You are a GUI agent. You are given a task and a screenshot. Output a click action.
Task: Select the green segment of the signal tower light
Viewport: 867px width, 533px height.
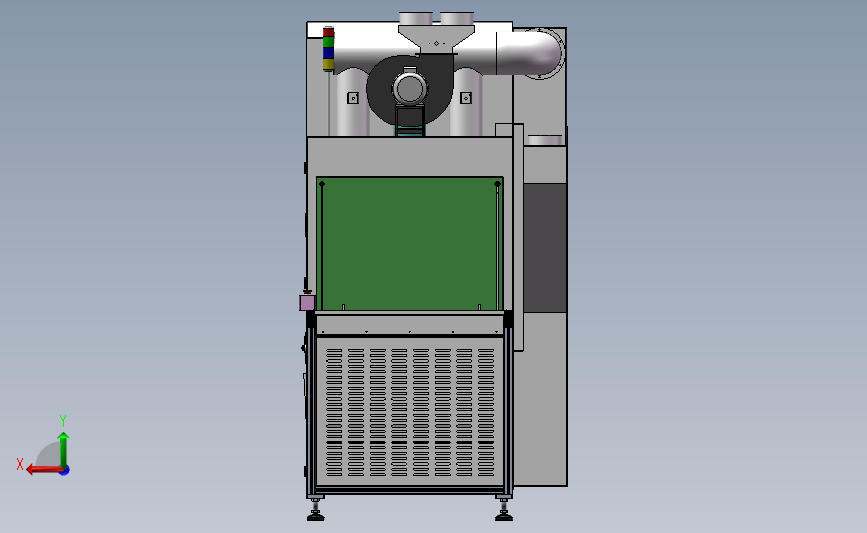click(x=328, y=42)
